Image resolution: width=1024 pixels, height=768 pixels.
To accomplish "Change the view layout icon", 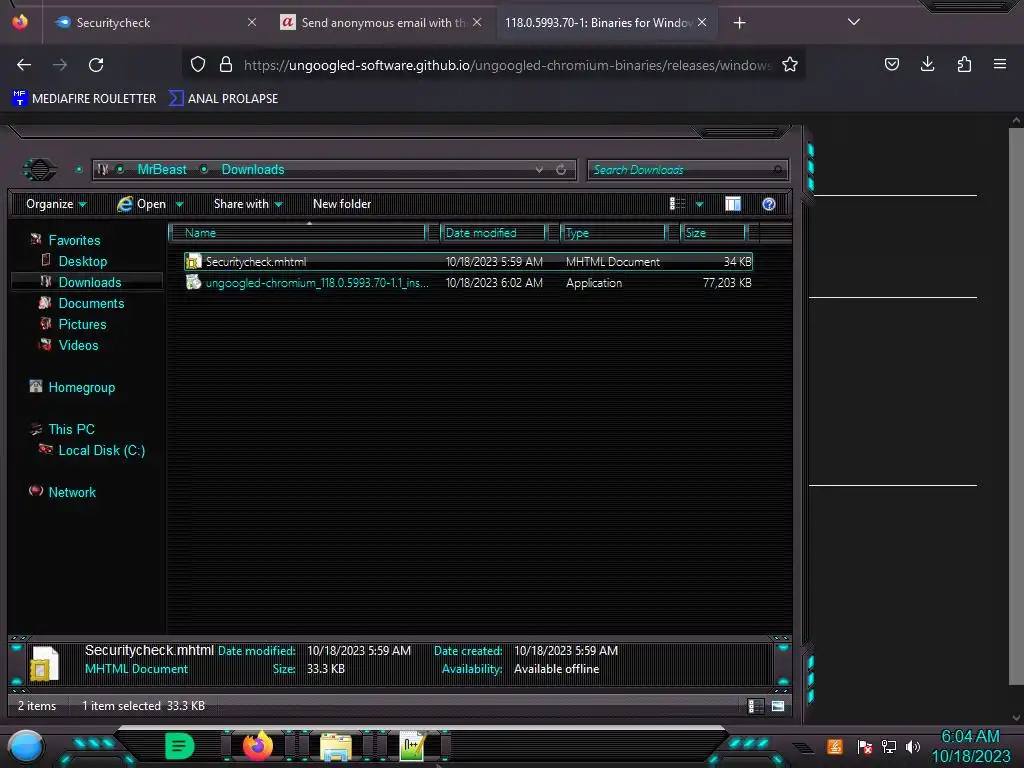I will pos(677,204).
